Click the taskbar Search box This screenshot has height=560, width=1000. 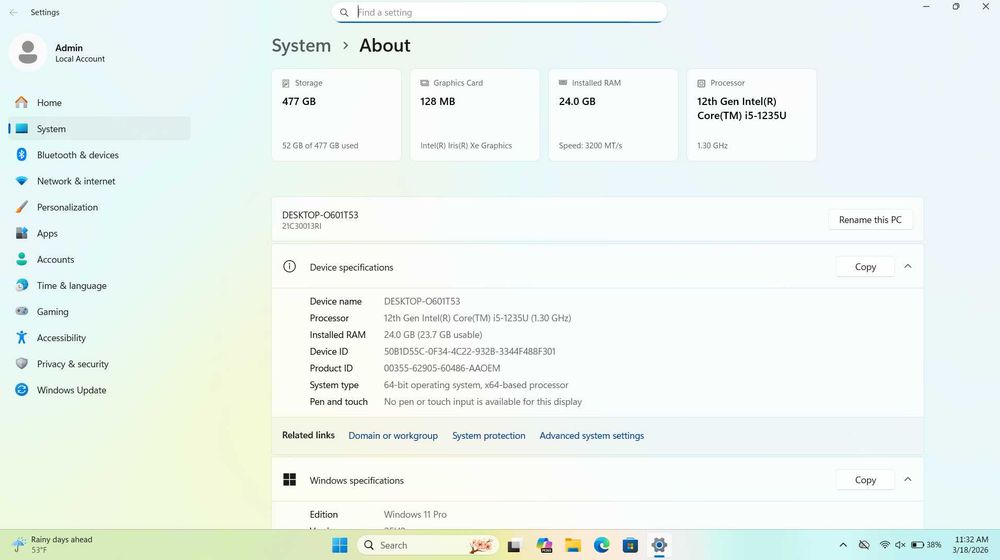click(x=427, y=545)
